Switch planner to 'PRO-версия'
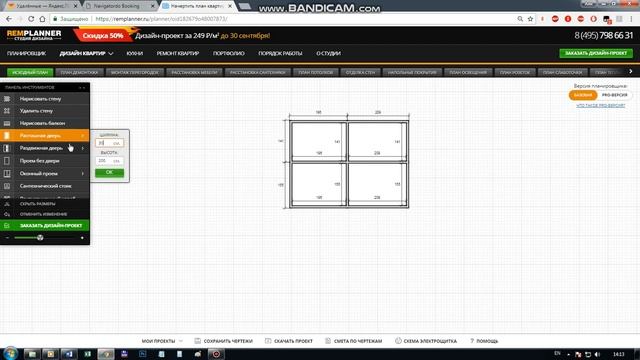 (614, 95)
